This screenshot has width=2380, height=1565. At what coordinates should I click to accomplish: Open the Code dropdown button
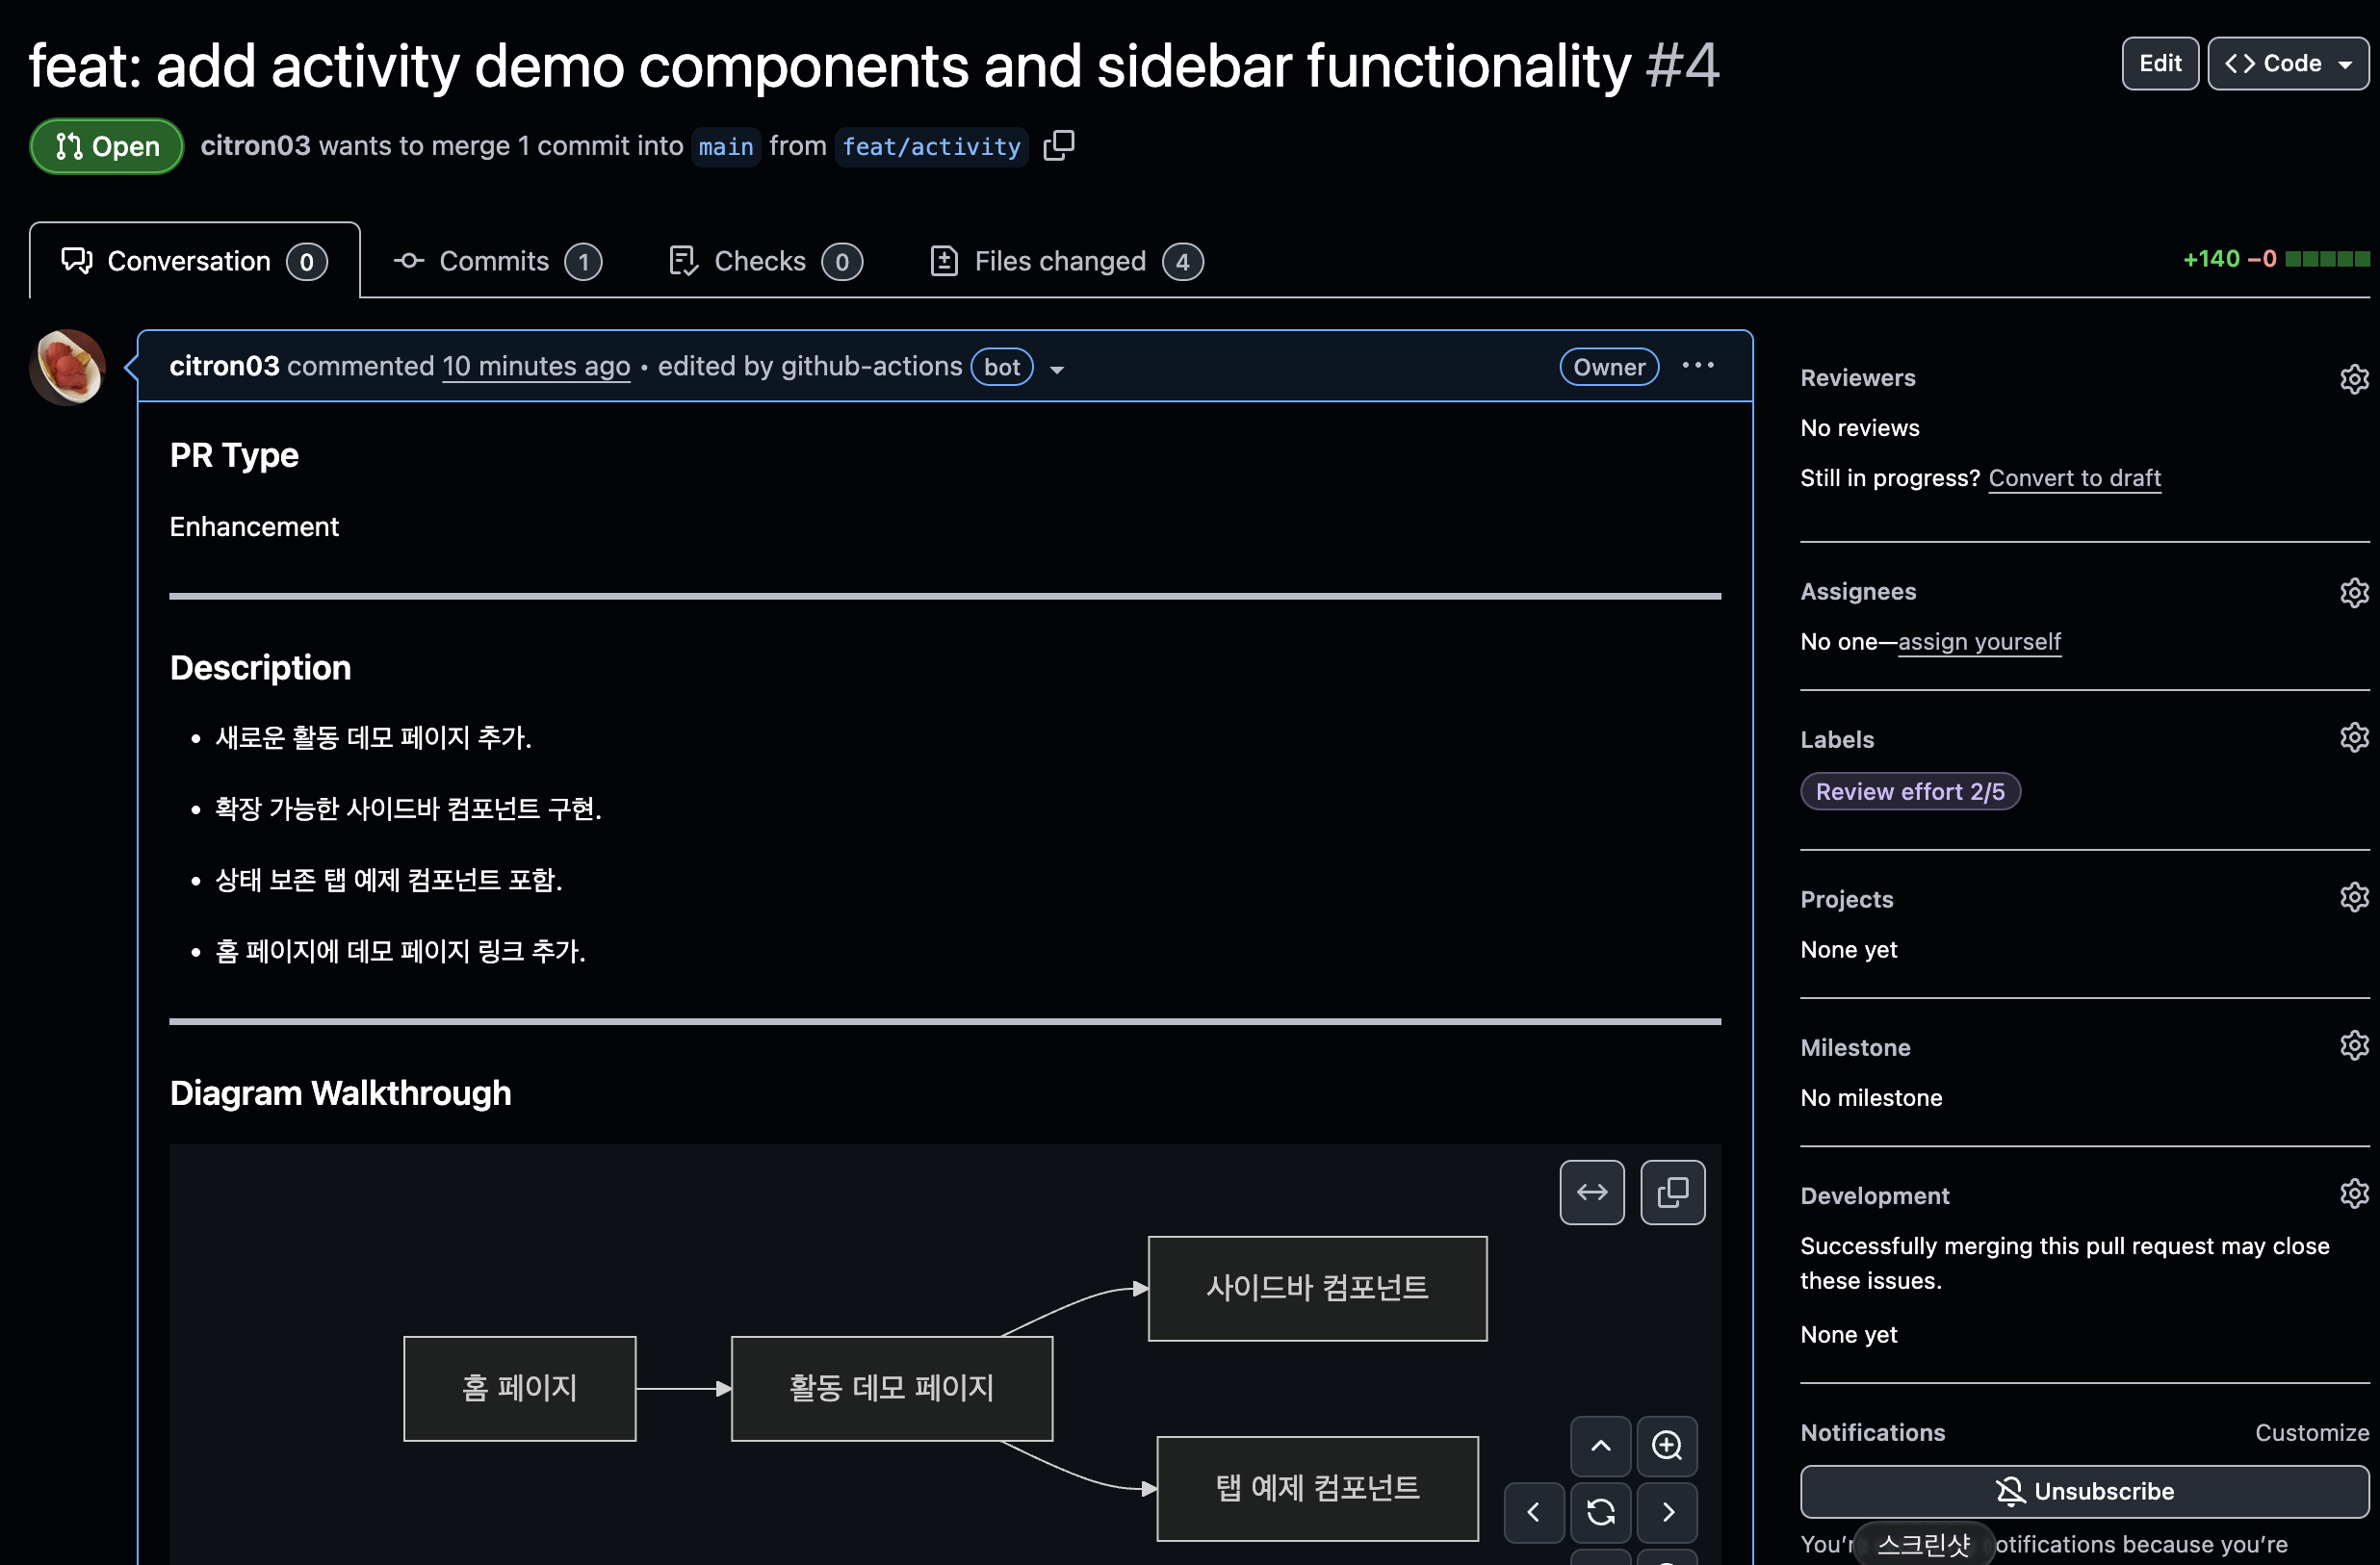[2287, 64]
